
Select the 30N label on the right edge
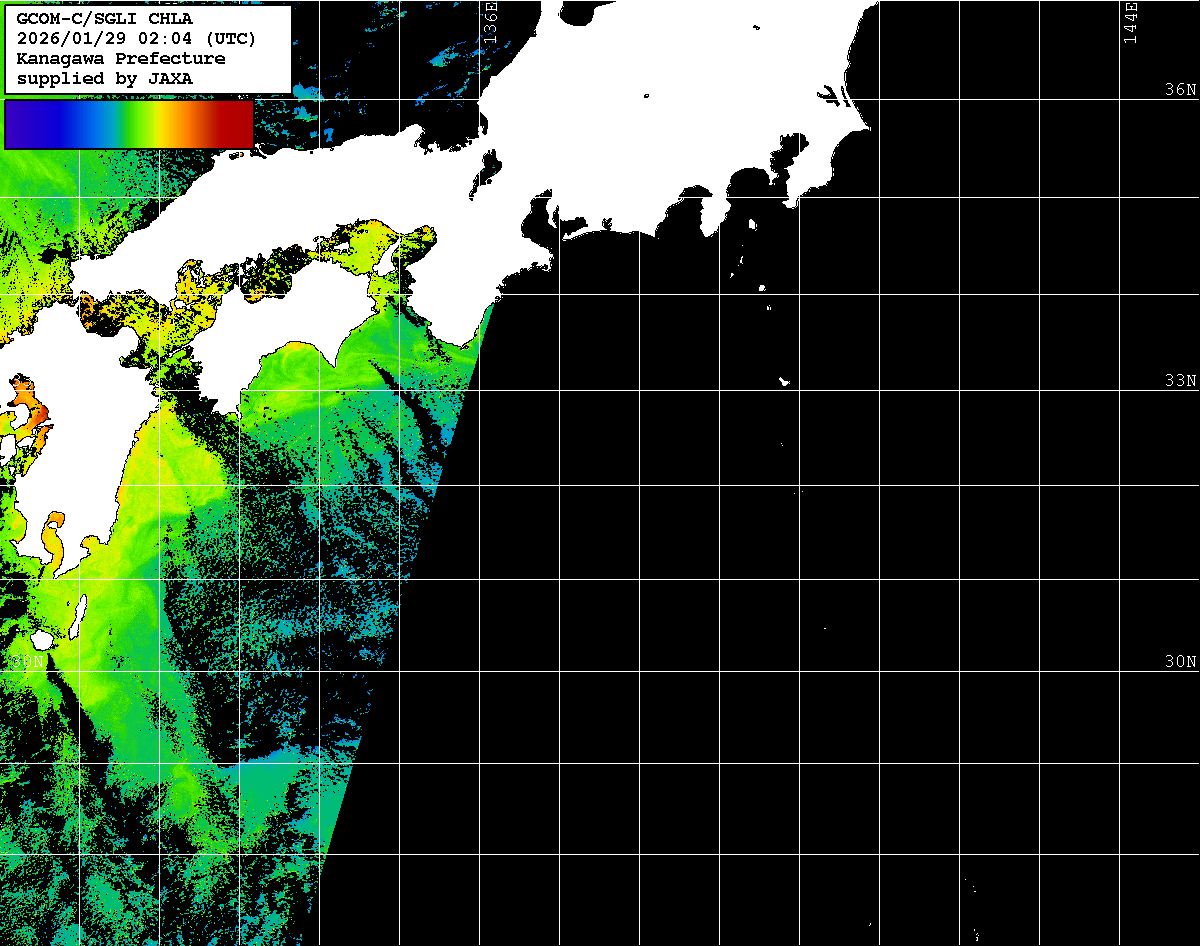(1179, 662)
